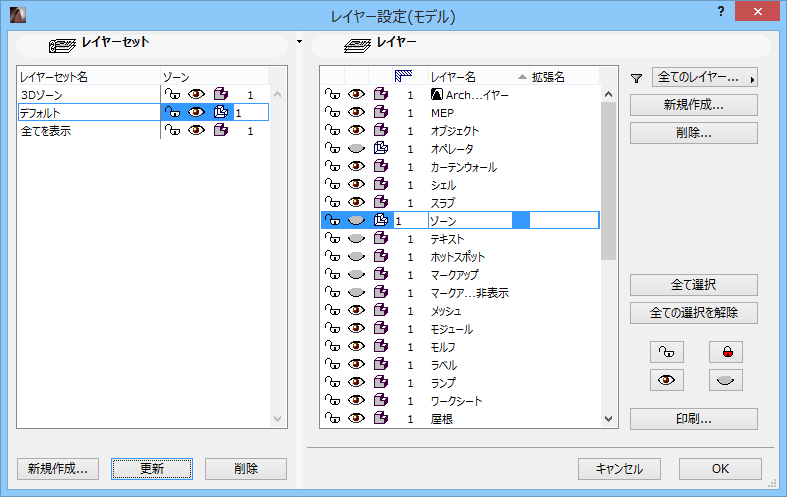787x497 pixels.
Task: Toggle lock icon on シェル layer
Action: pyautogui.click(x=332, y=184)
